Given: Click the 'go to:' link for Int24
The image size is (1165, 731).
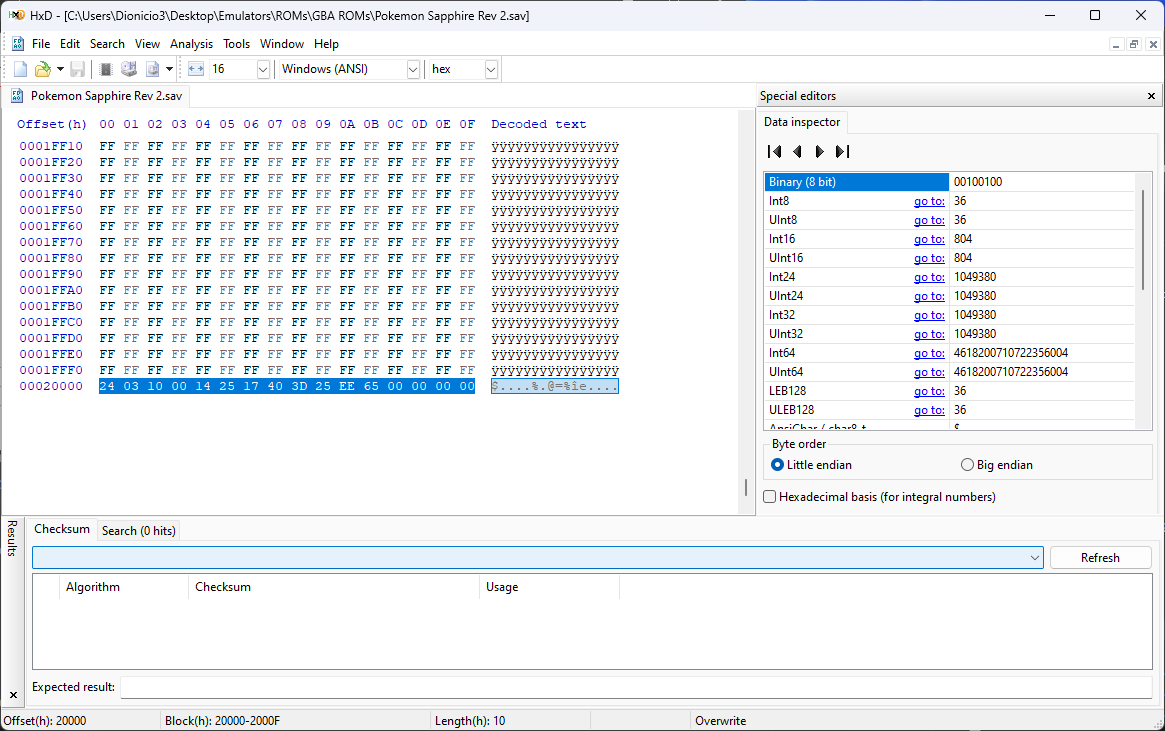Looking at the screenshot, I should tap(929, 277).
